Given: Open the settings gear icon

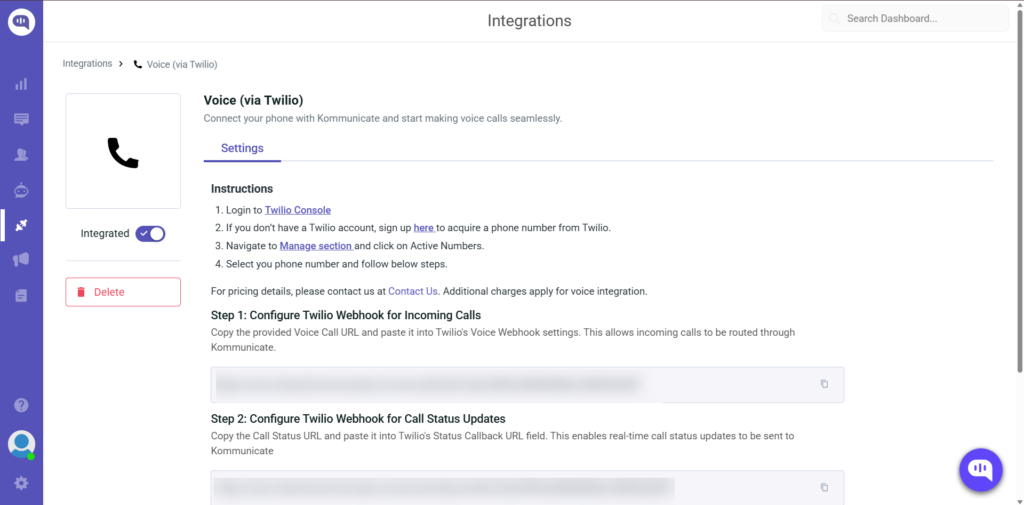Looking at the screenshot, I should point(22,483).
